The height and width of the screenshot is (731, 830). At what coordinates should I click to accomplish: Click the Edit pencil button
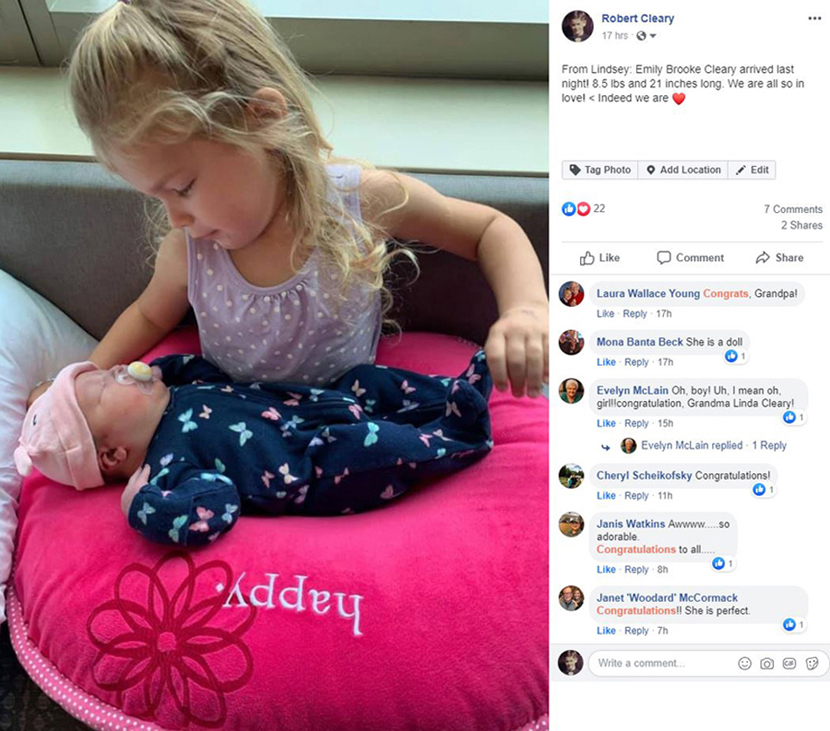tap(752, 170)
